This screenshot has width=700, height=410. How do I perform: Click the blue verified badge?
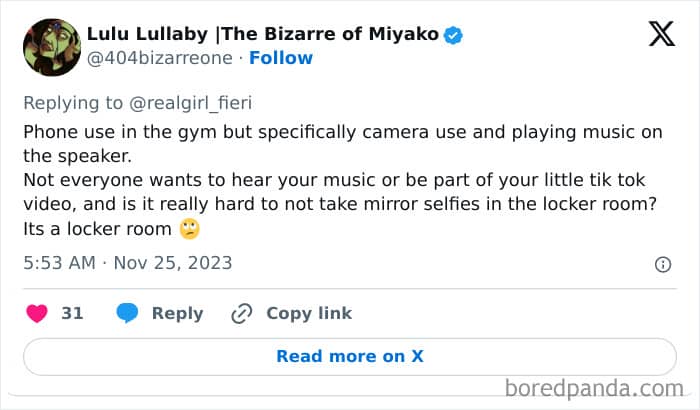click(x=454, y=35)
